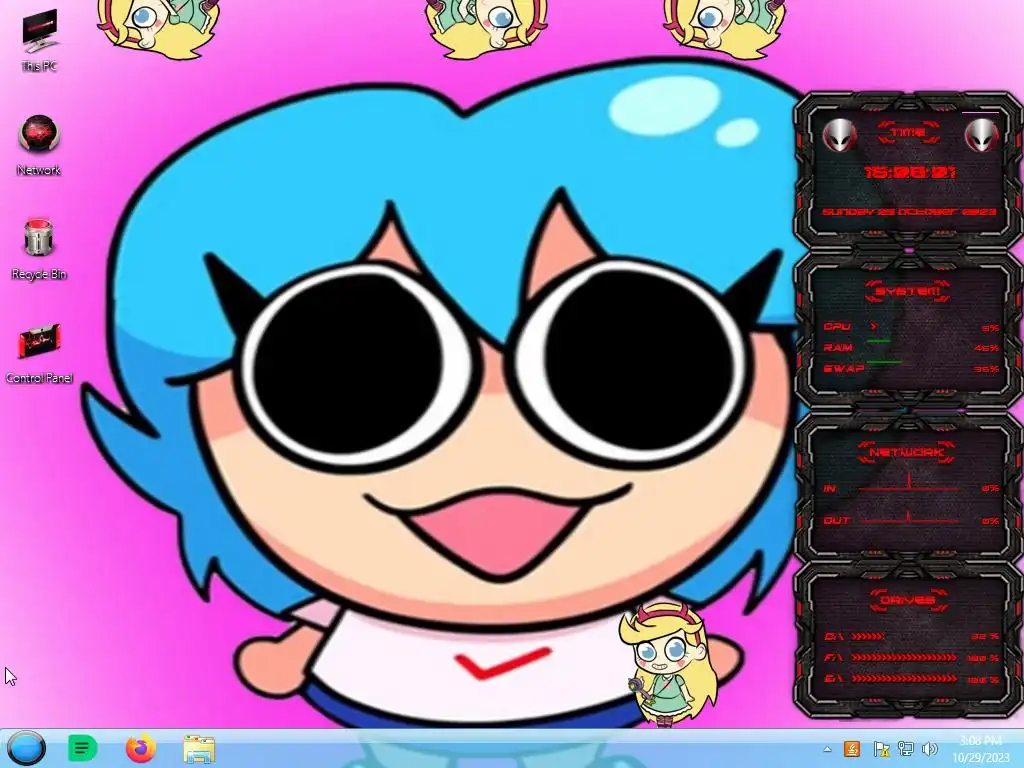1024x768 pixels.
Task: Click the Java update tray icon
Action: [x=852, y=749]
